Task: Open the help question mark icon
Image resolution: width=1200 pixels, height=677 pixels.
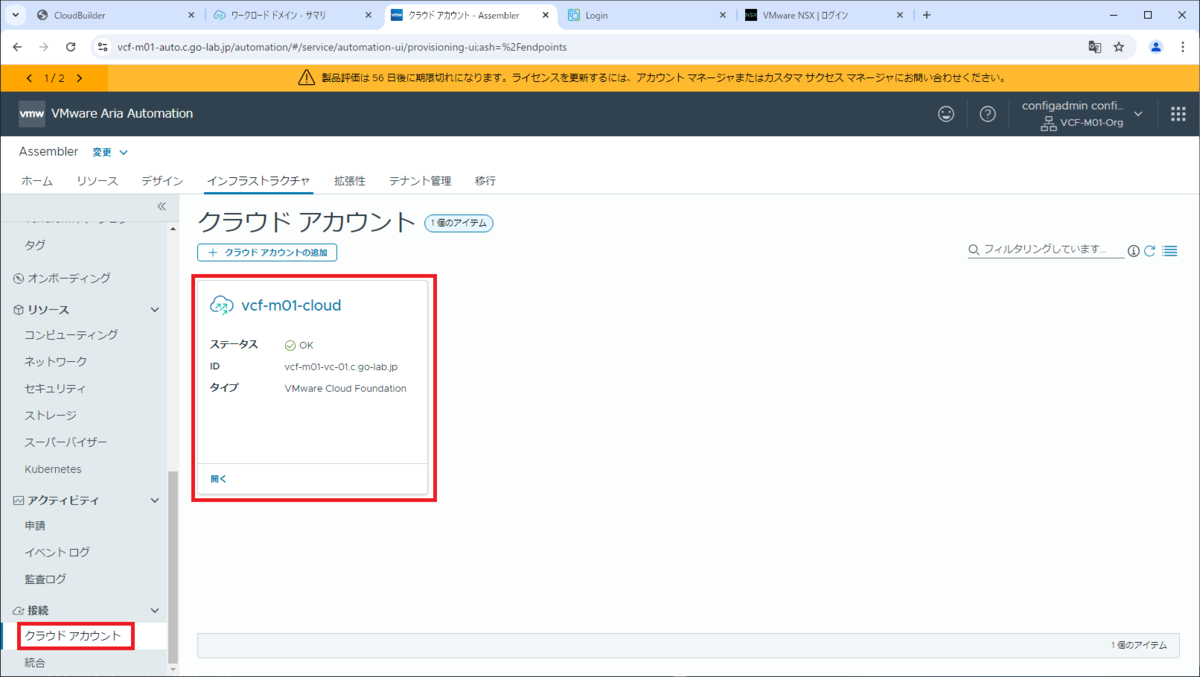Action: (988, 114)
